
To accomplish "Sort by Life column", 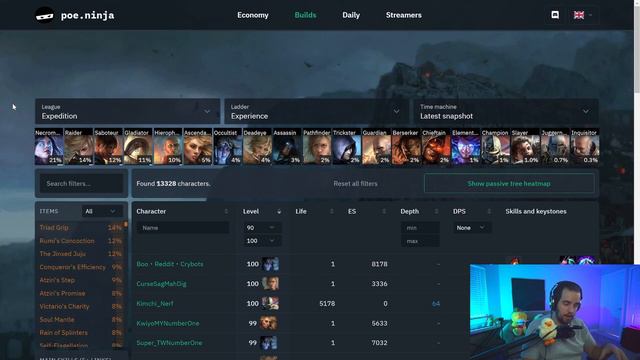I will pyautogui.click(x=314, y=211).
